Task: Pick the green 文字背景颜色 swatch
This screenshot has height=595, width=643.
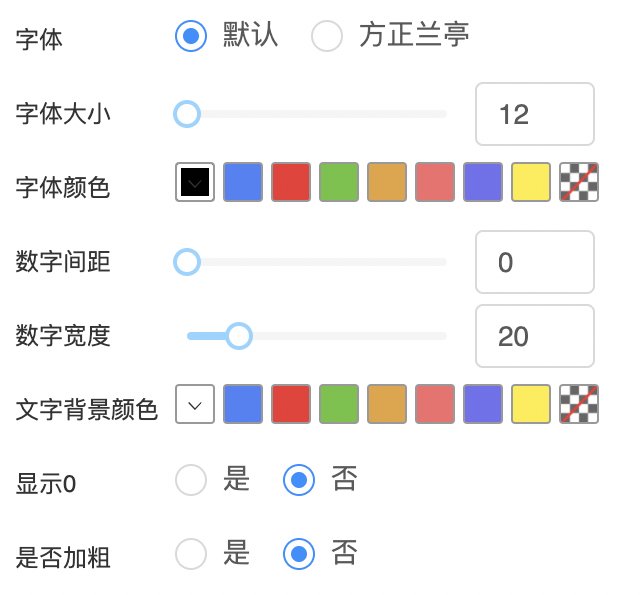Action: click(x=339, y=404)
